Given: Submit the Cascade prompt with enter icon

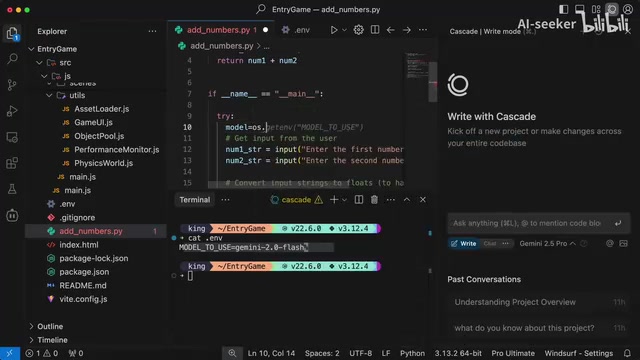Looking at the screenshot, I should (618, 223).
